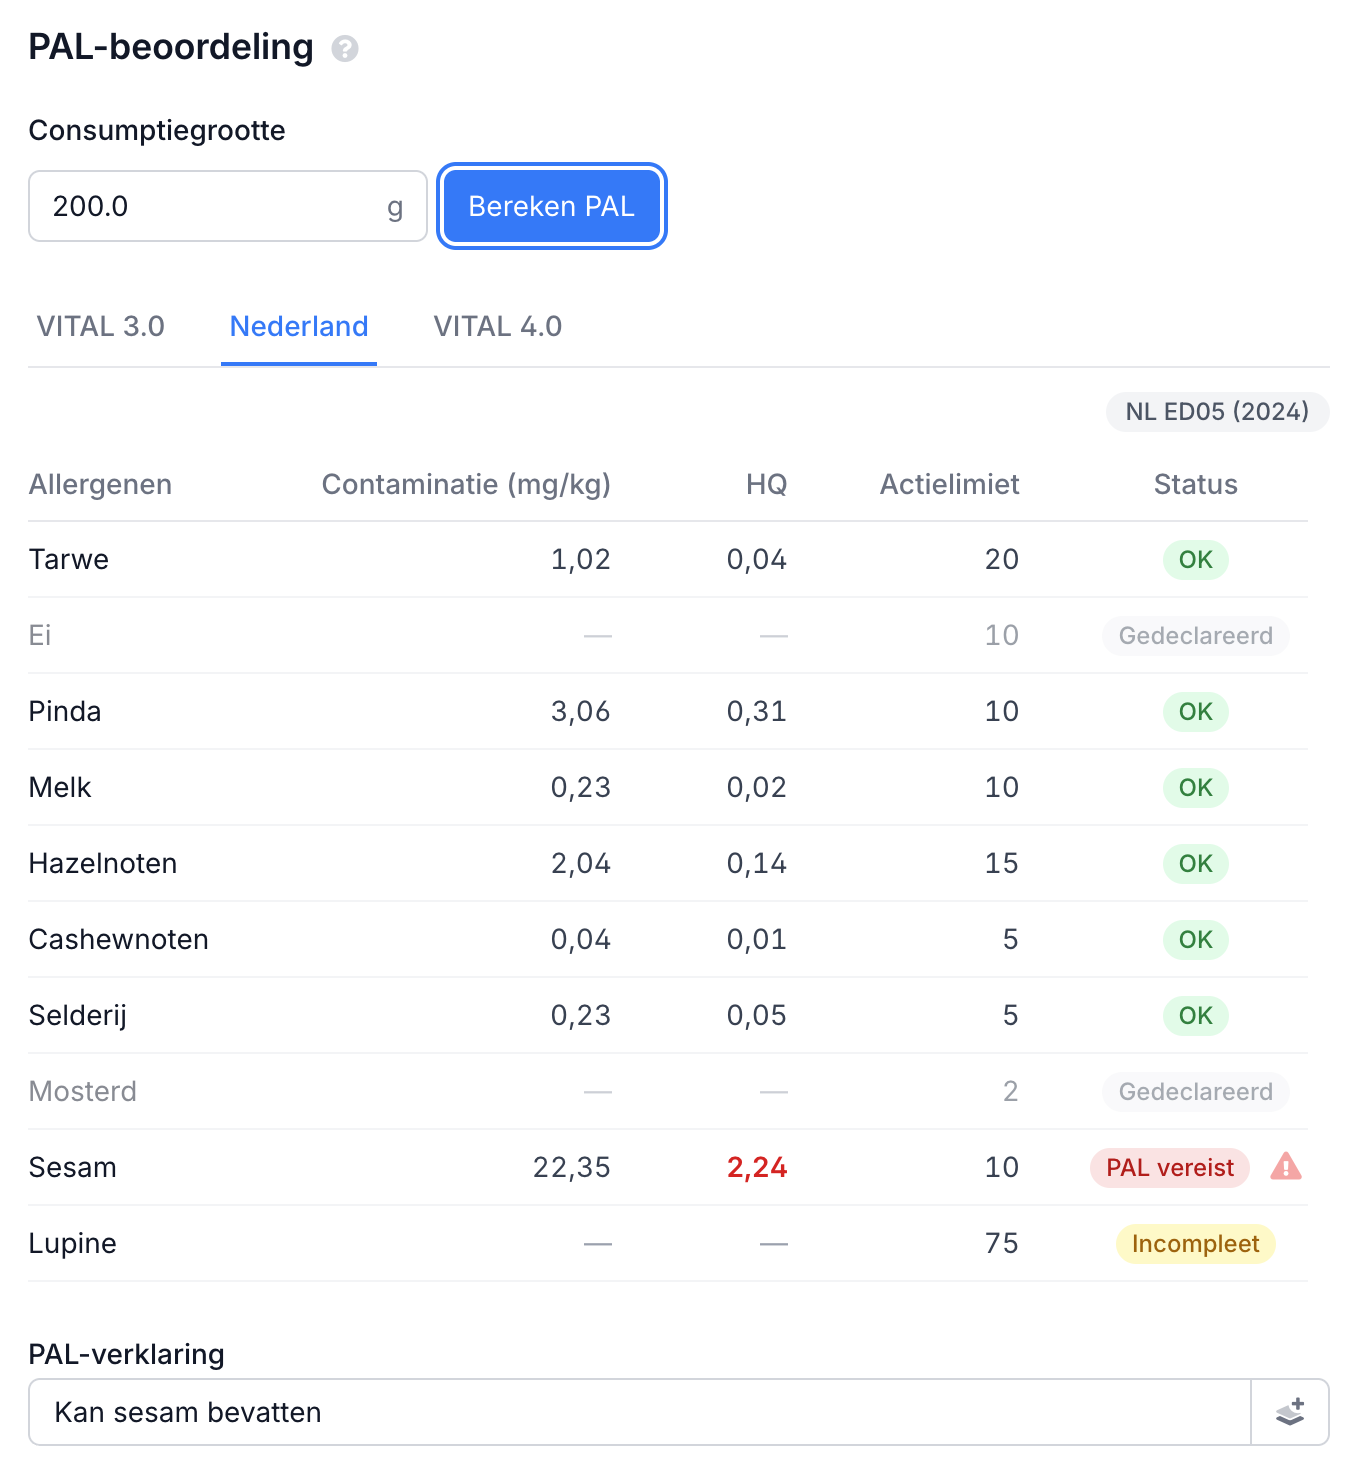The height and width of the screenshot is (1470, 1366).
Task: Open the VITAL 4.0 tab
Action: [497, 326]
